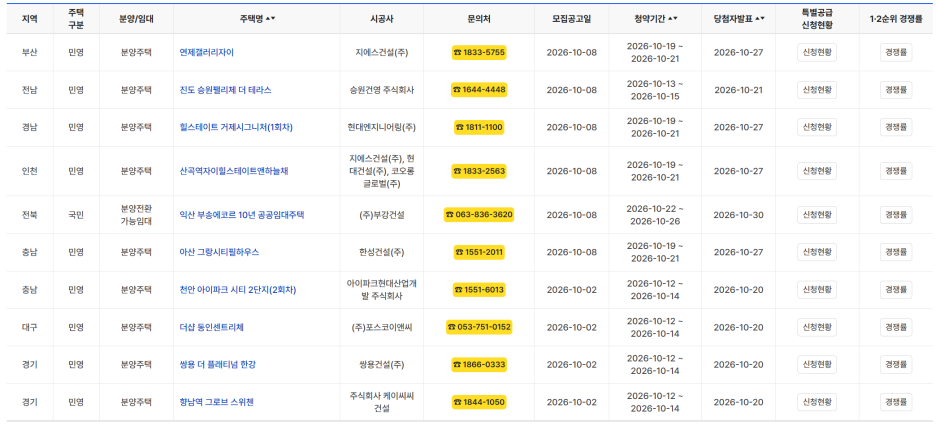This screenshot has width=936, height=425.
Task: Call phone number 1844-1050
Action: coord(479,402)
